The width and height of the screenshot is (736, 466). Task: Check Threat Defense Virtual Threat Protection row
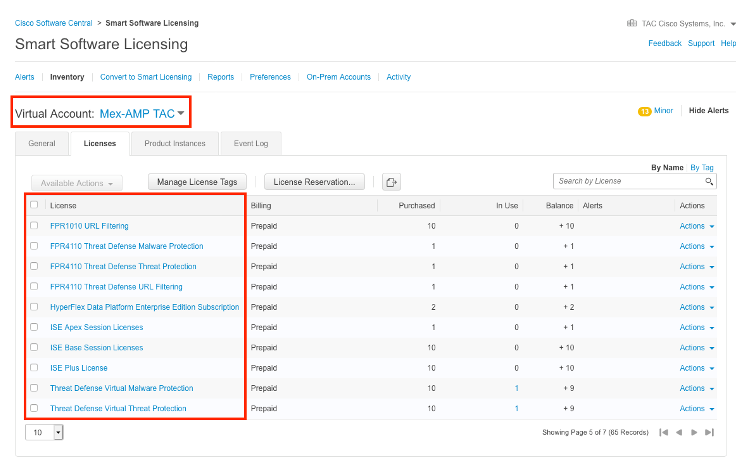(x=34, y=408)
